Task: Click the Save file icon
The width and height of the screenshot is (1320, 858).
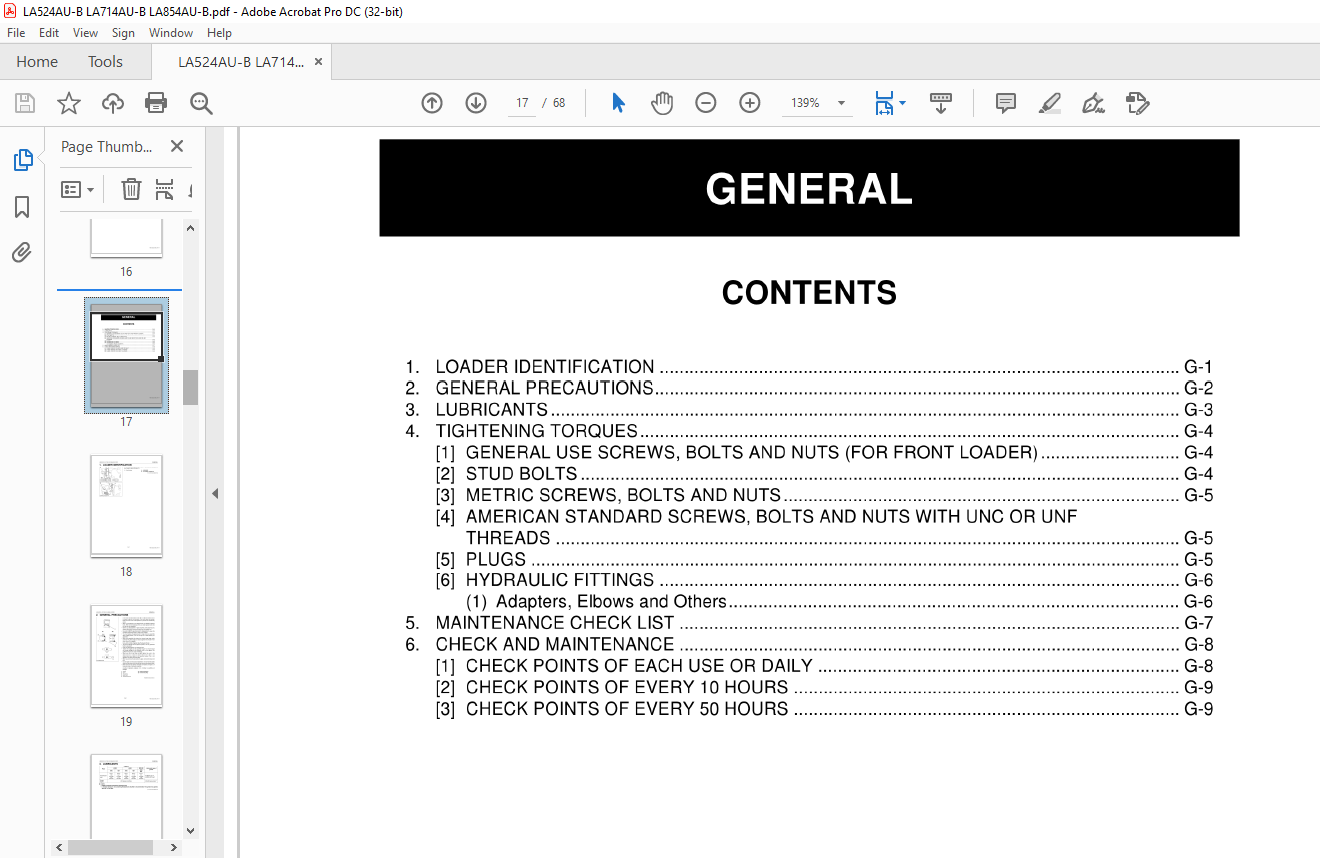Action: [25, 103]
